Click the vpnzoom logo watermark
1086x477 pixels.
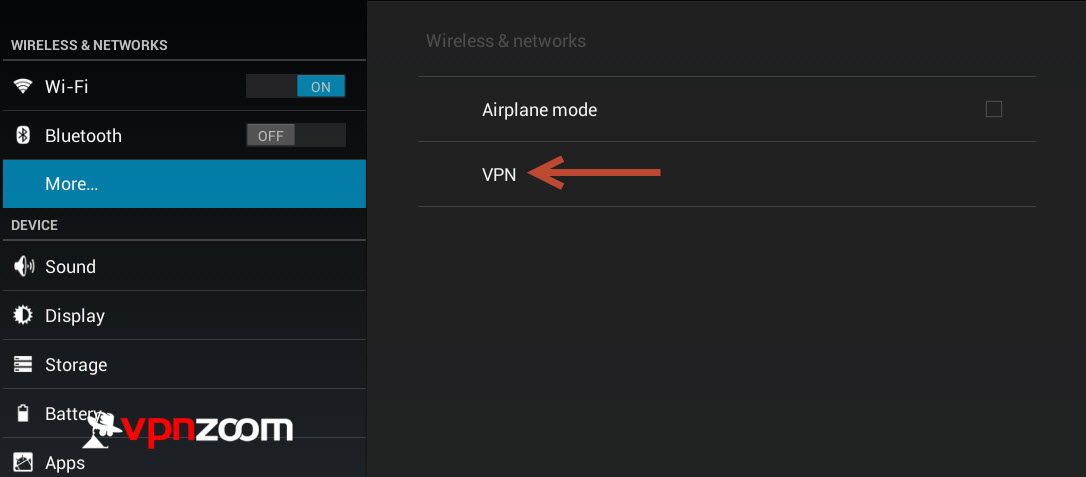(188, 429)
